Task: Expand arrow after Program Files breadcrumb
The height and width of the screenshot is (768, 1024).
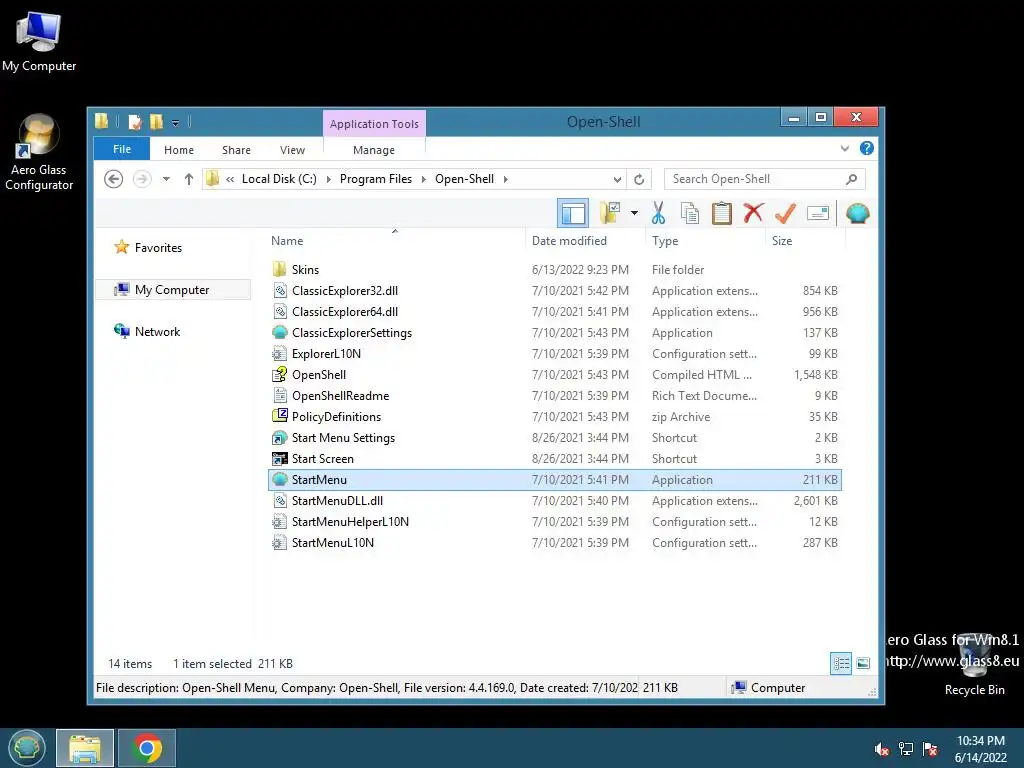Action: (423, 179)
